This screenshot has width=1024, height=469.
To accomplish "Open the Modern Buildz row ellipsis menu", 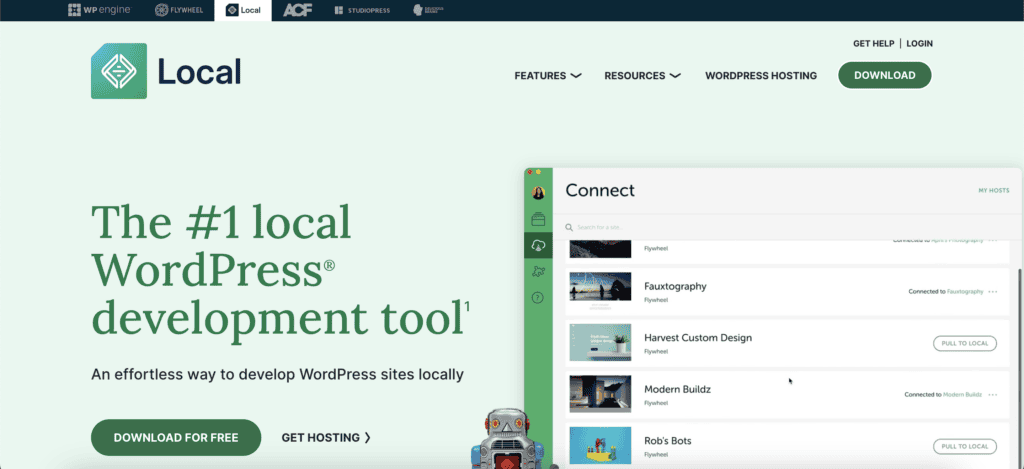I will point(993,395).
